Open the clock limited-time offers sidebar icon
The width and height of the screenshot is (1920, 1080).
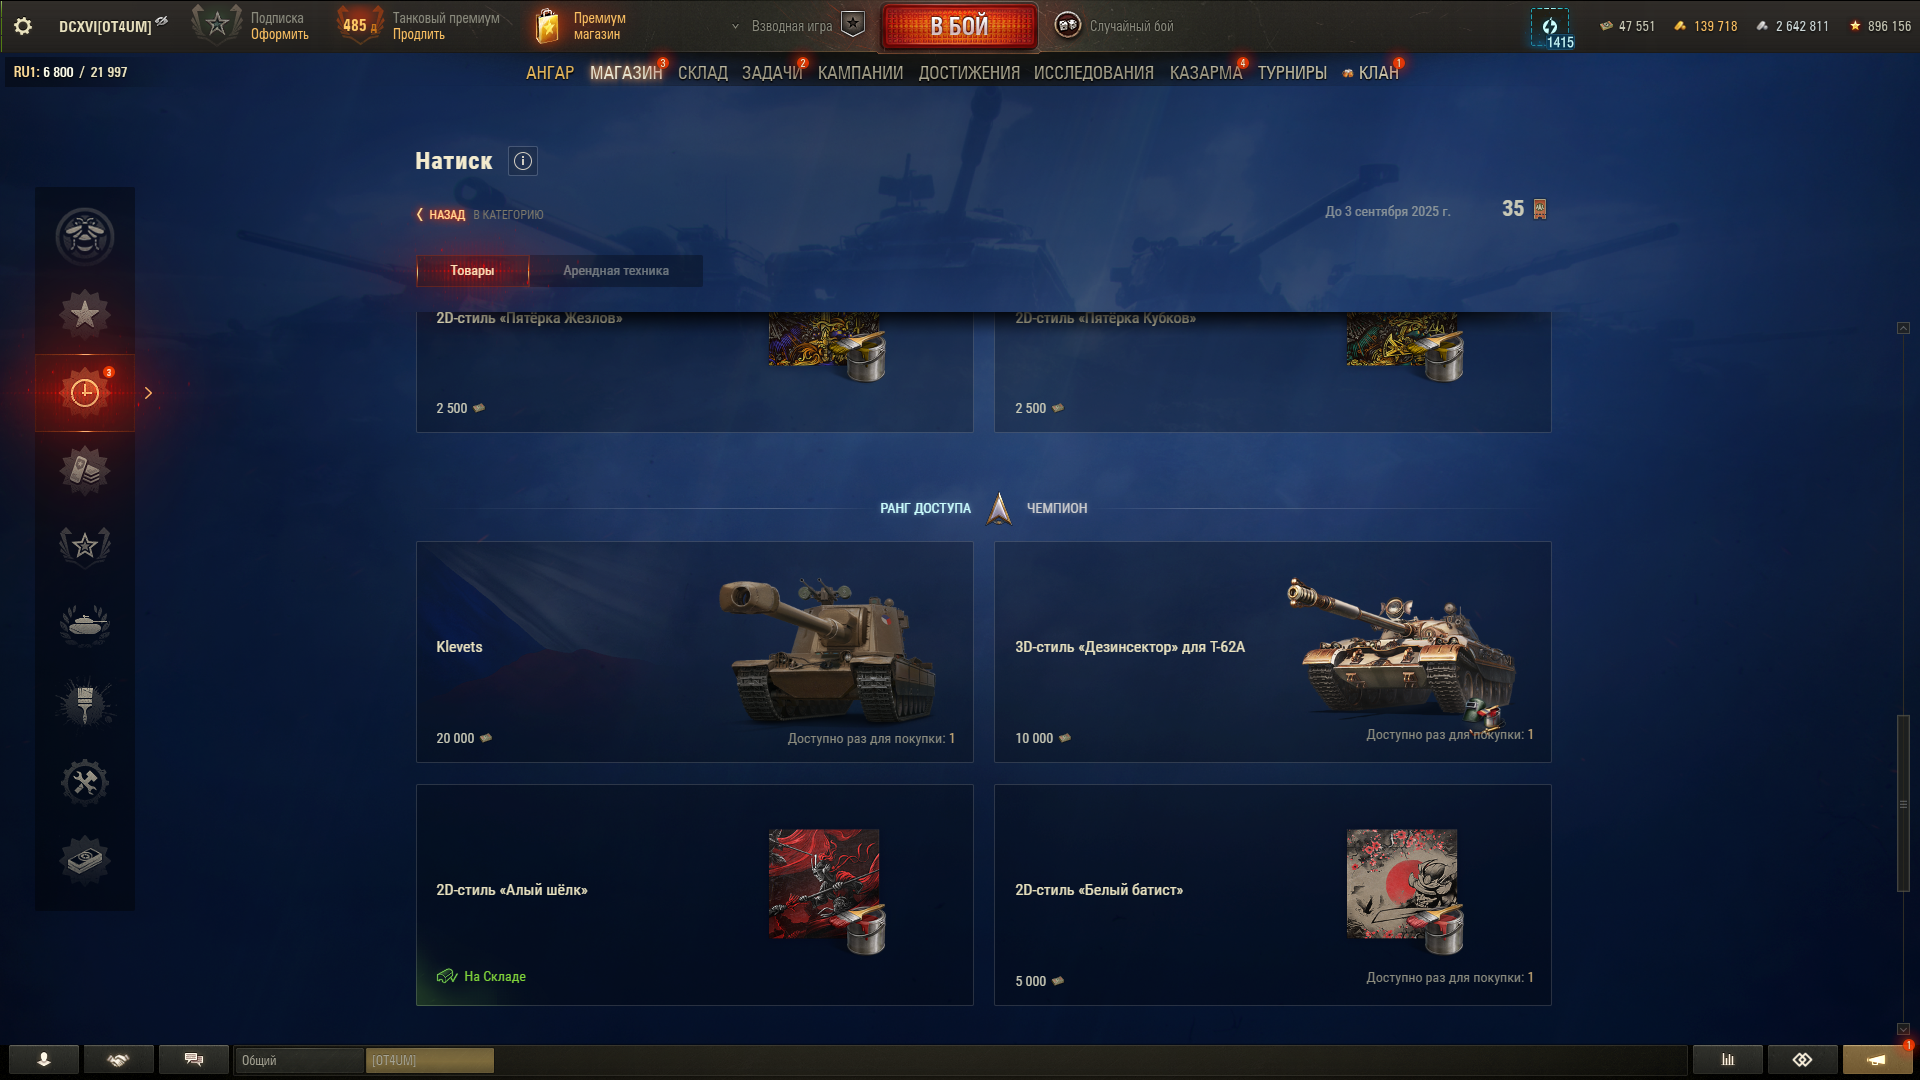pos(85,393)
